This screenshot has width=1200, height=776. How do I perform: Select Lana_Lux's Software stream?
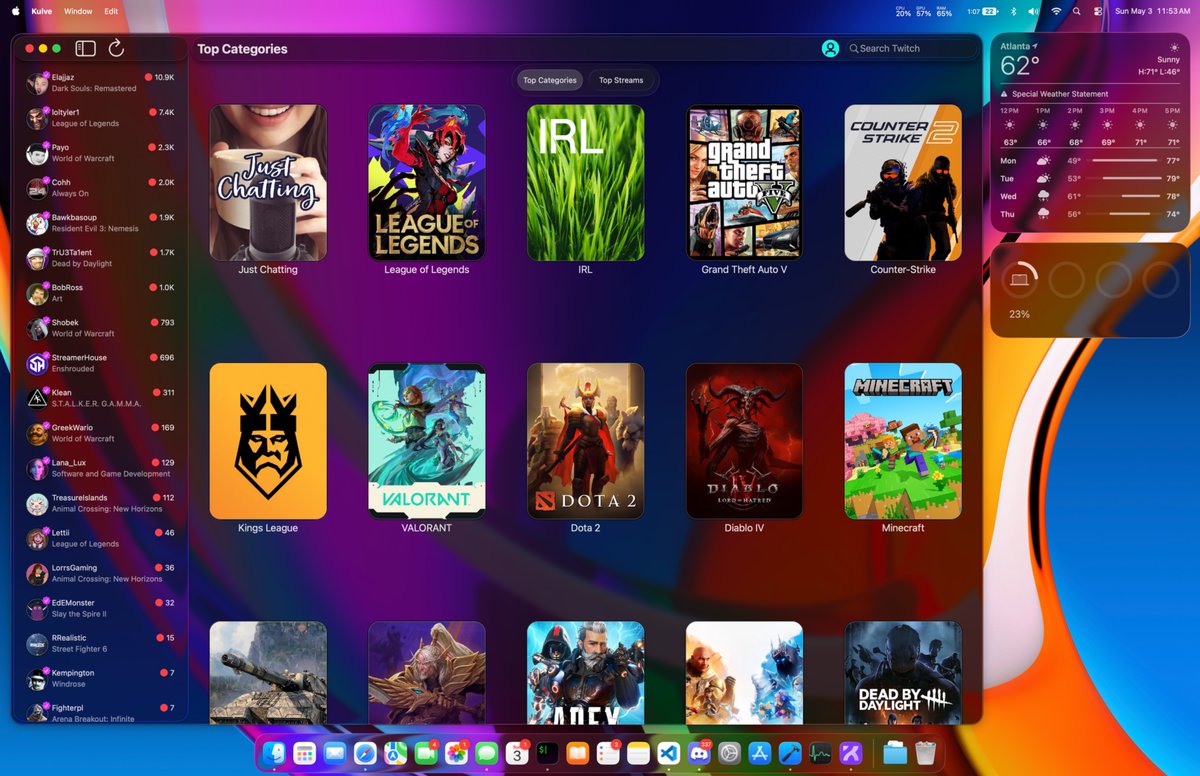point(100,468)
